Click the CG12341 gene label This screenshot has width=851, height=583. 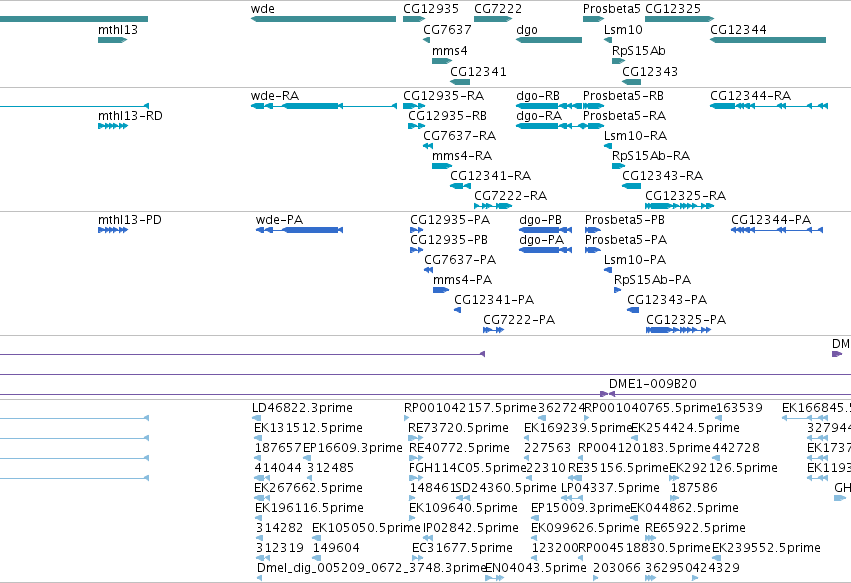(x=478, y=72)
